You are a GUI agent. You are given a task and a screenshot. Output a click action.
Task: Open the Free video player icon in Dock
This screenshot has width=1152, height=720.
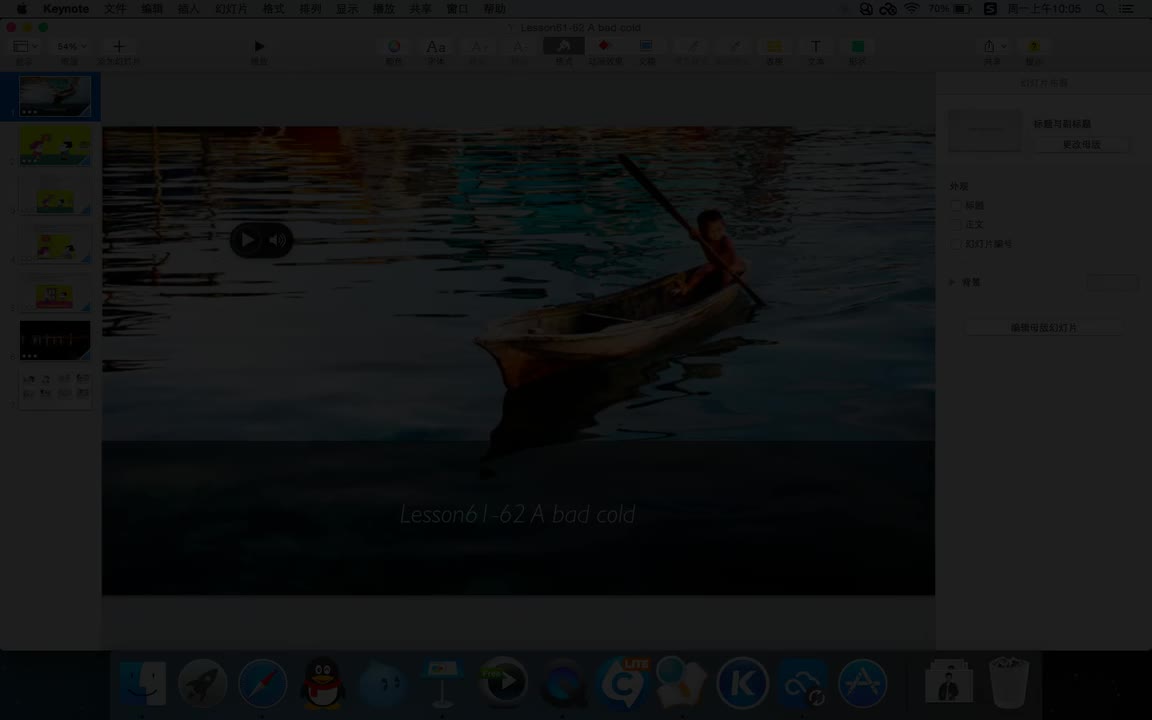pyautogui.click(x=503, y=683)
